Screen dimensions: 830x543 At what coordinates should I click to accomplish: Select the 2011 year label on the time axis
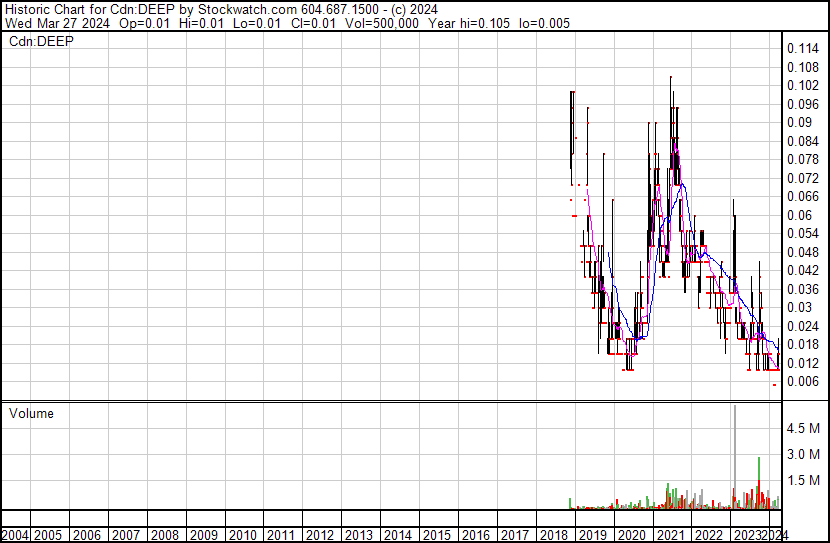[281, 535]
